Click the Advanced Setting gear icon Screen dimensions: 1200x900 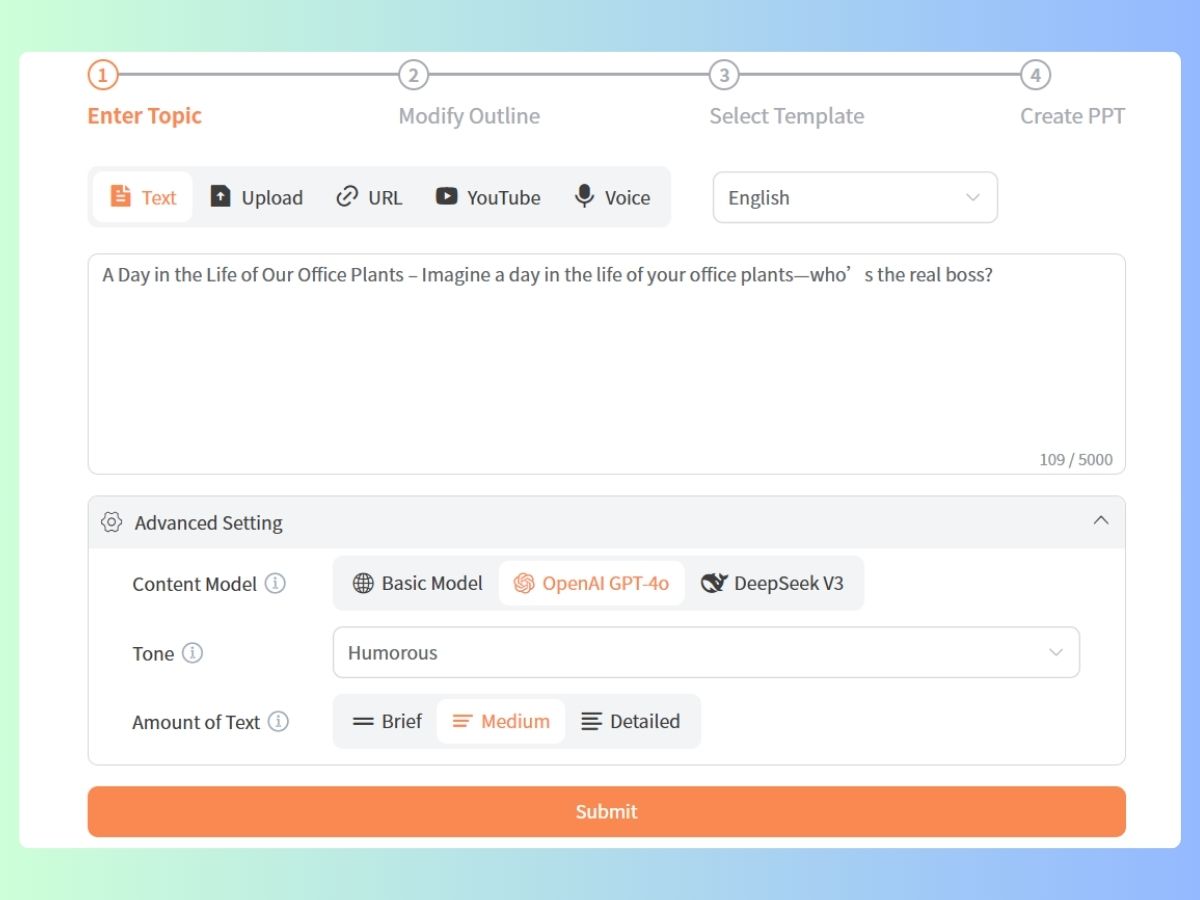tap(111, 522)
